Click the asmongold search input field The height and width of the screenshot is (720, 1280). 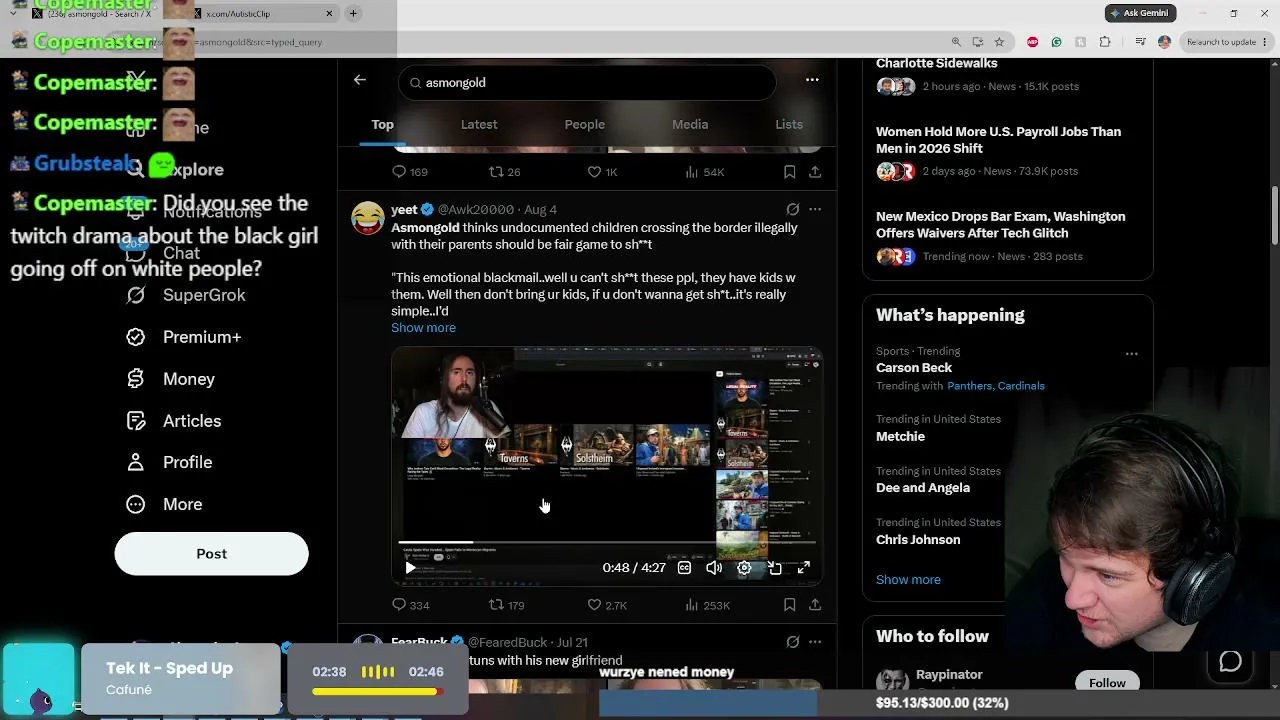[x=587, y=82]
